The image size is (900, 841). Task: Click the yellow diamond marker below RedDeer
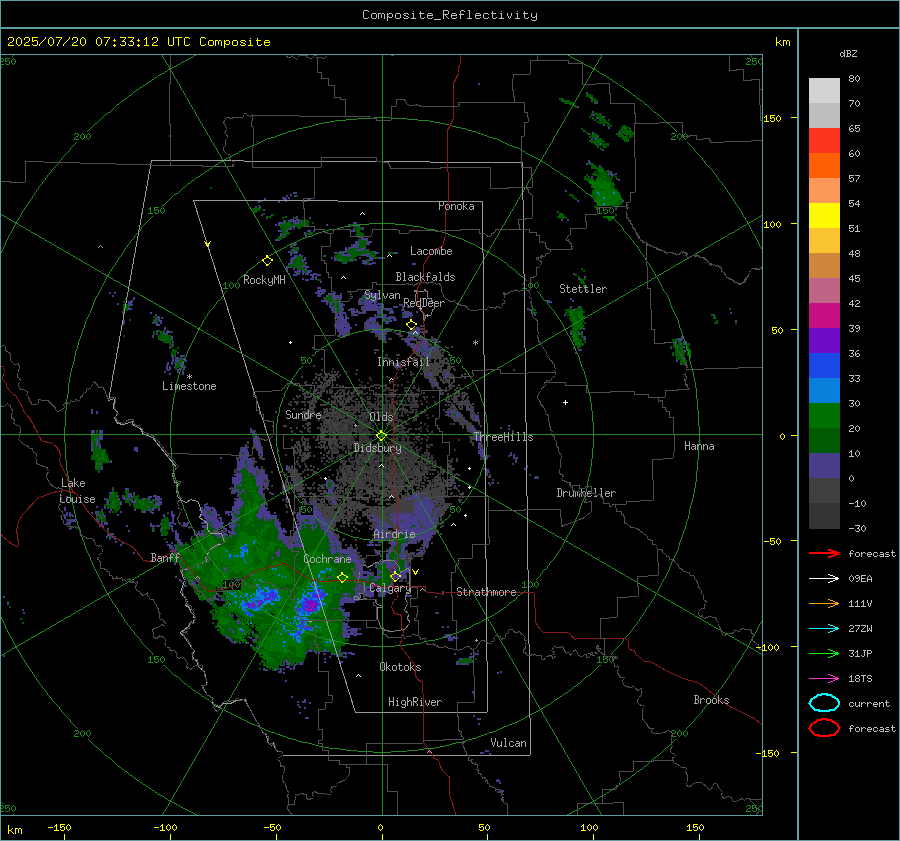[x=412, y=325]
